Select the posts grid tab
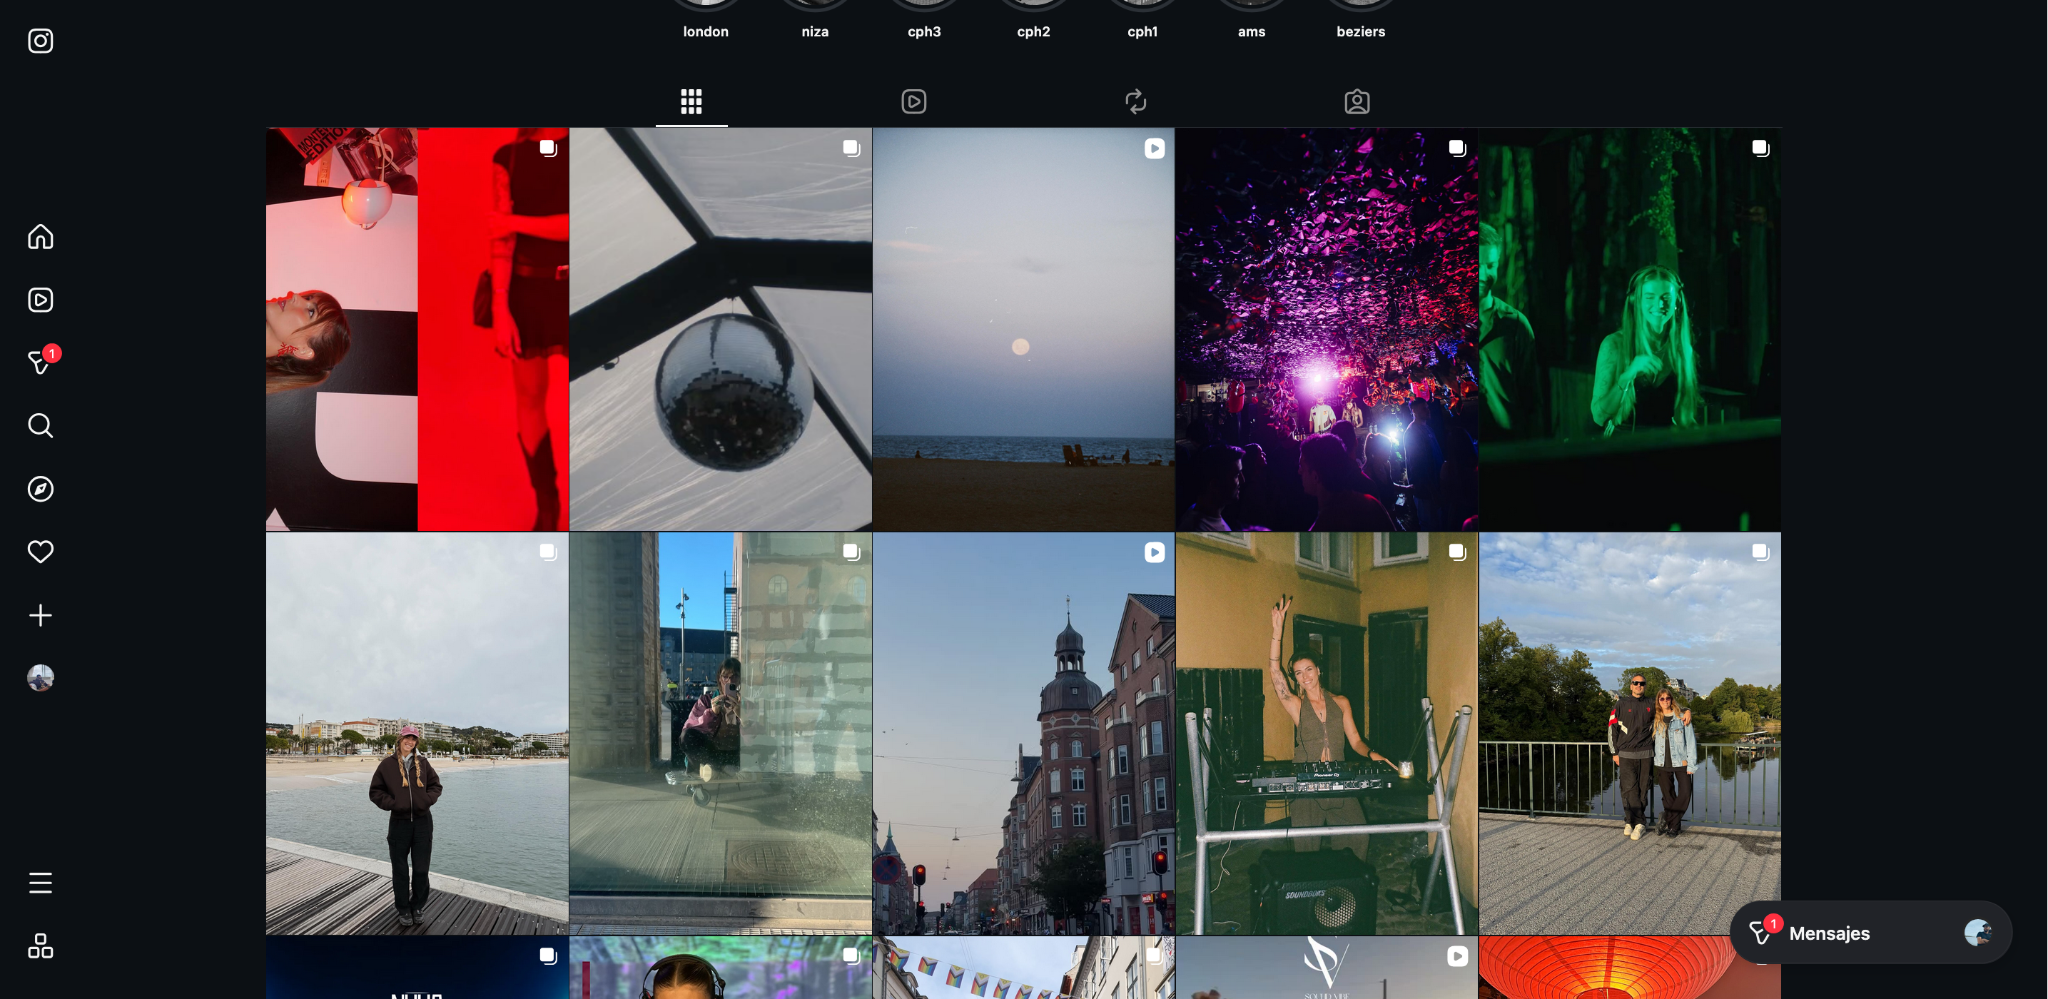 click(x=691, y=102)
